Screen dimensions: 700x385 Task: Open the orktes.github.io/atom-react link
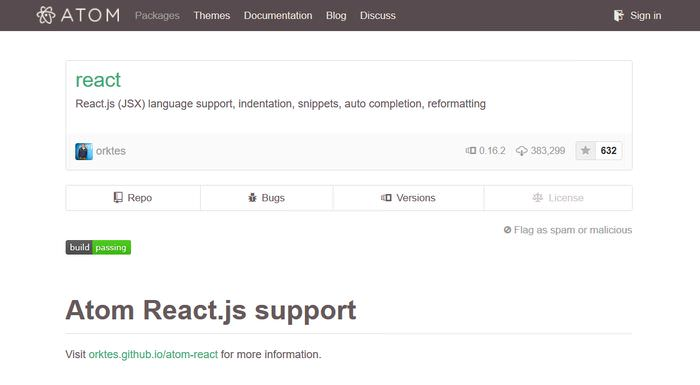click(x=153, y=355)
